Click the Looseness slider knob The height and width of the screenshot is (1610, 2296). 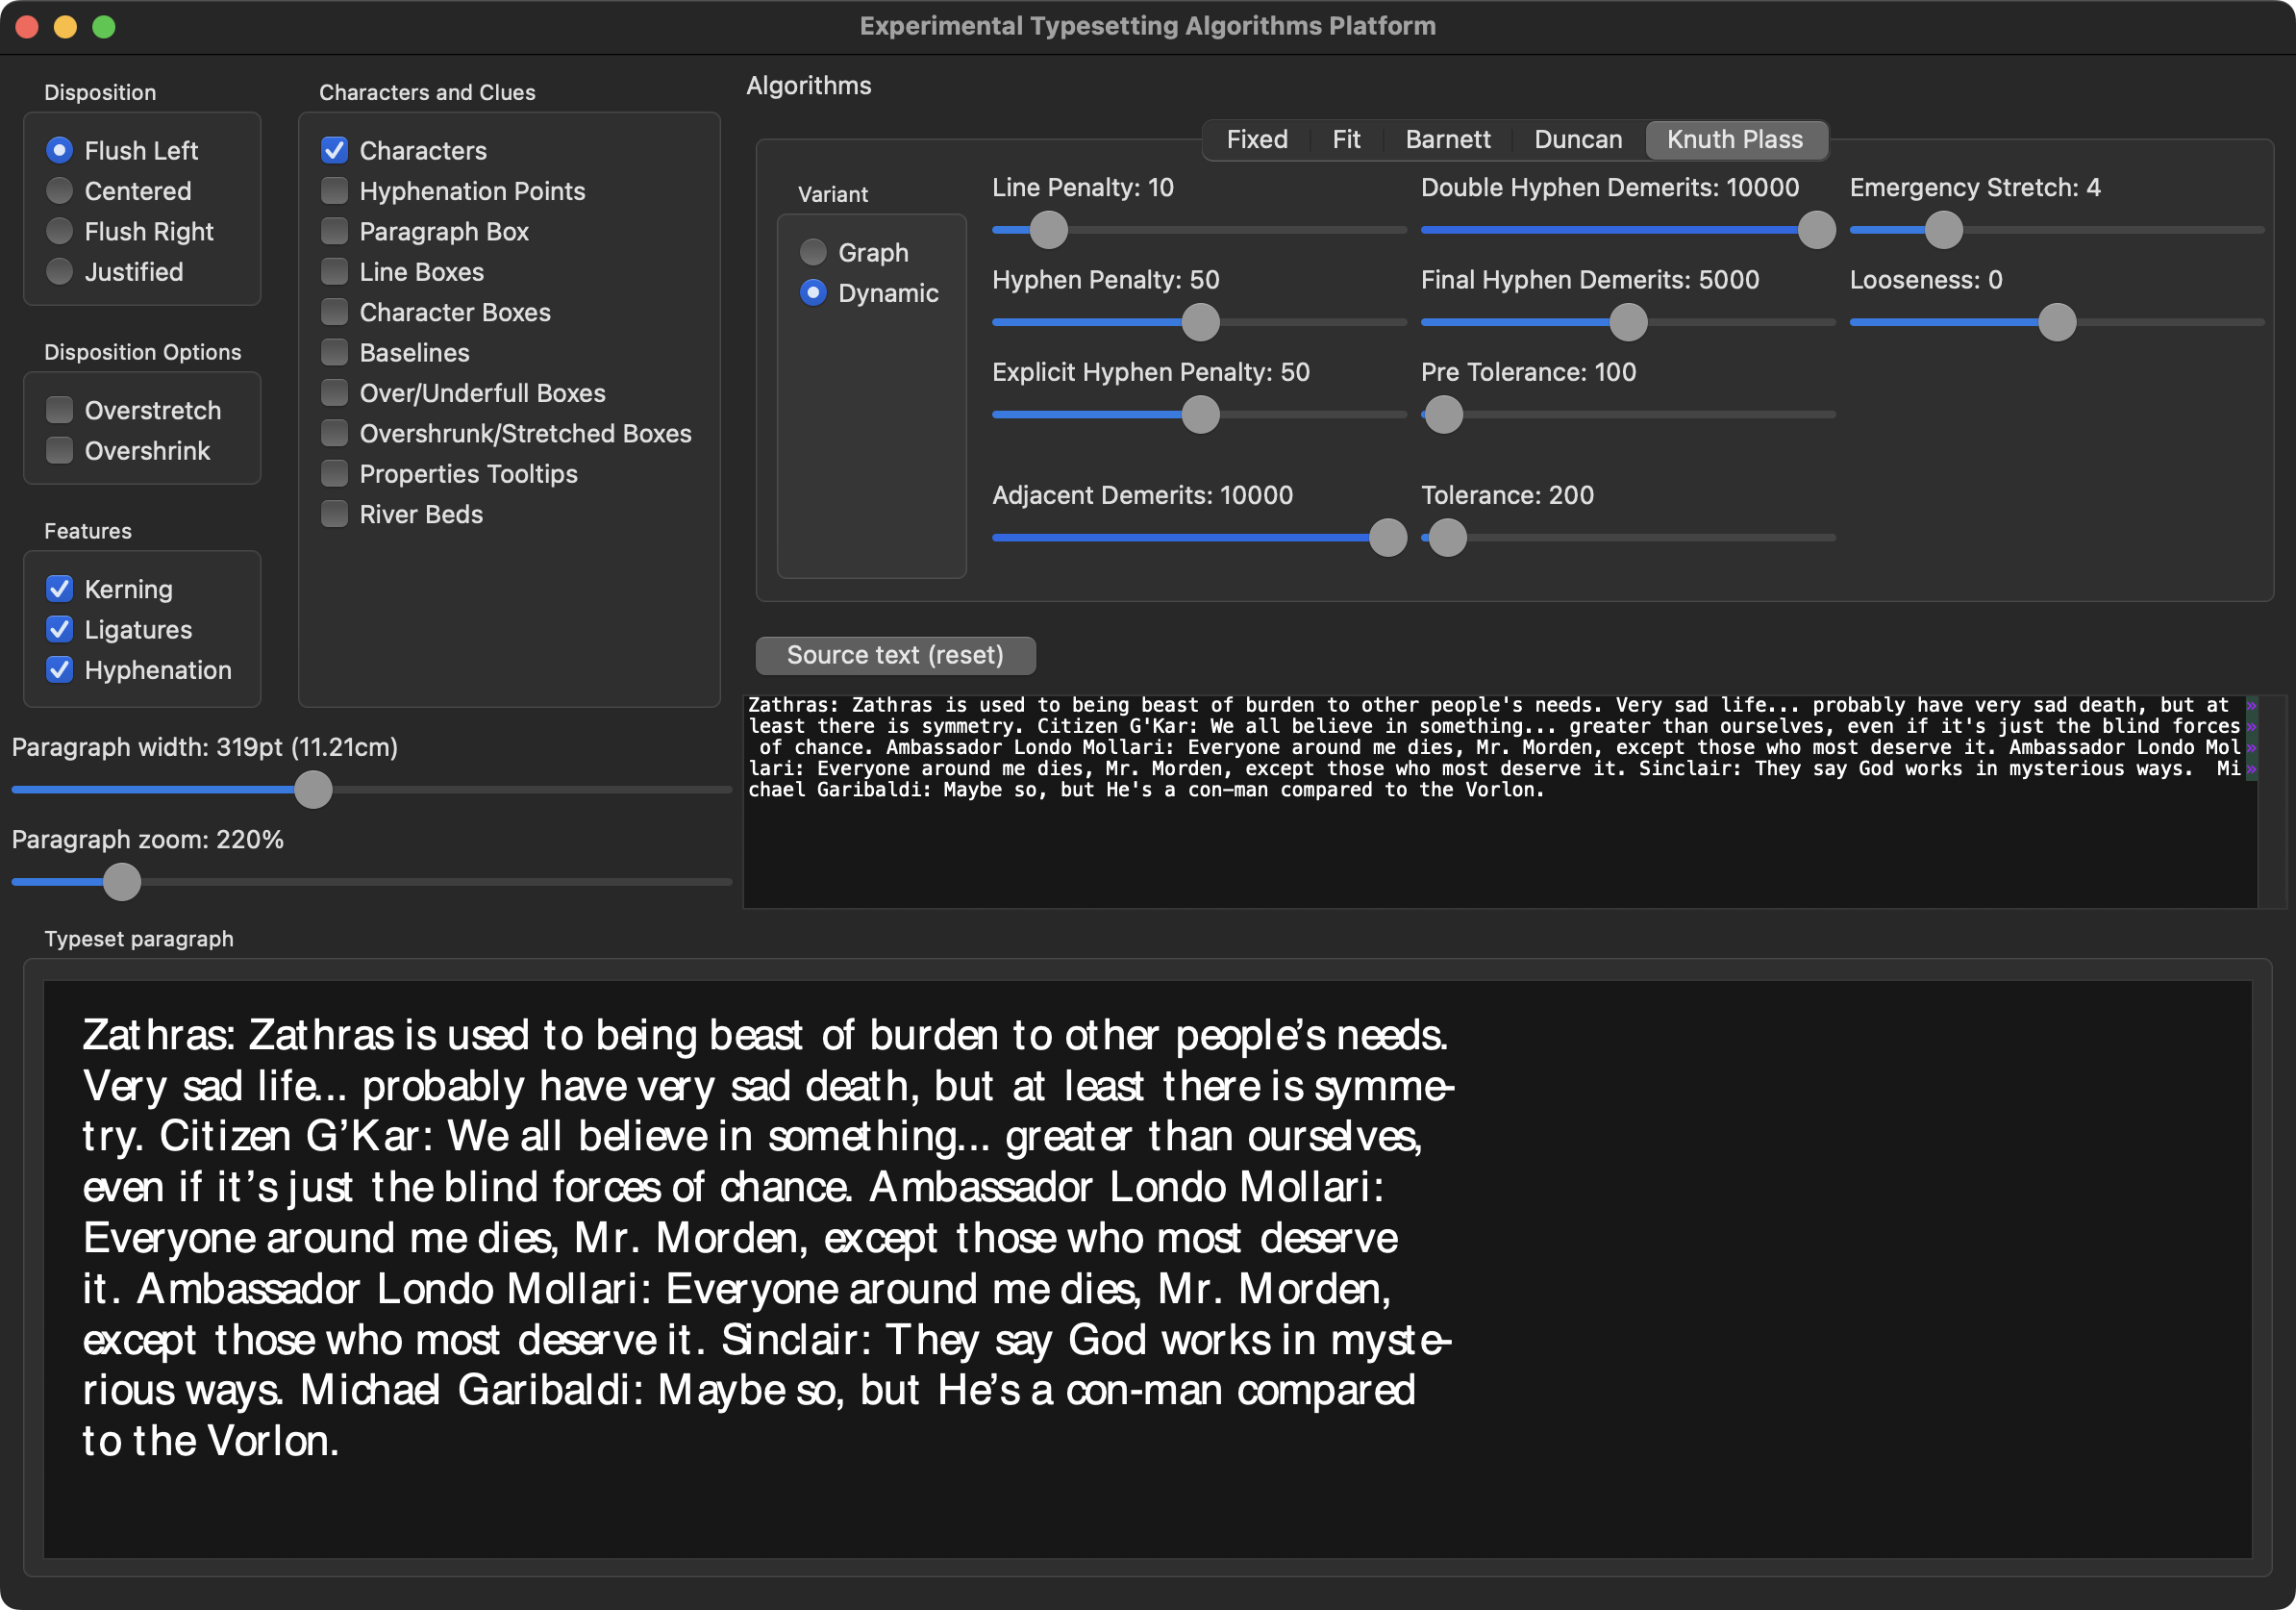(x=2056, y=323)
